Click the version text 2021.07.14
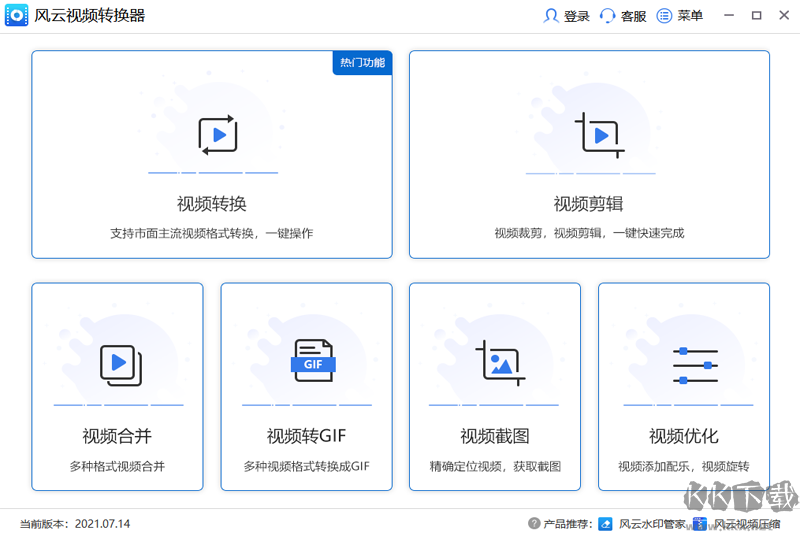 [x=103, y=524]
